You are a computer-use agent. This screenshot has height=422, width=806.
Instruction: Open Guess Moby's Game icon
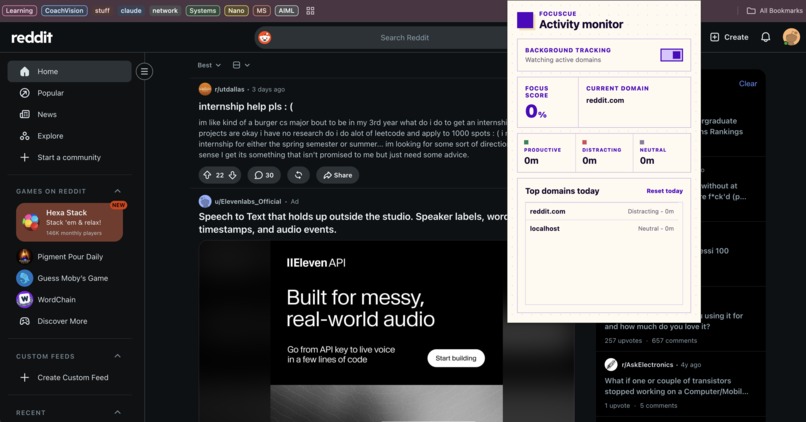coord(24,278)
